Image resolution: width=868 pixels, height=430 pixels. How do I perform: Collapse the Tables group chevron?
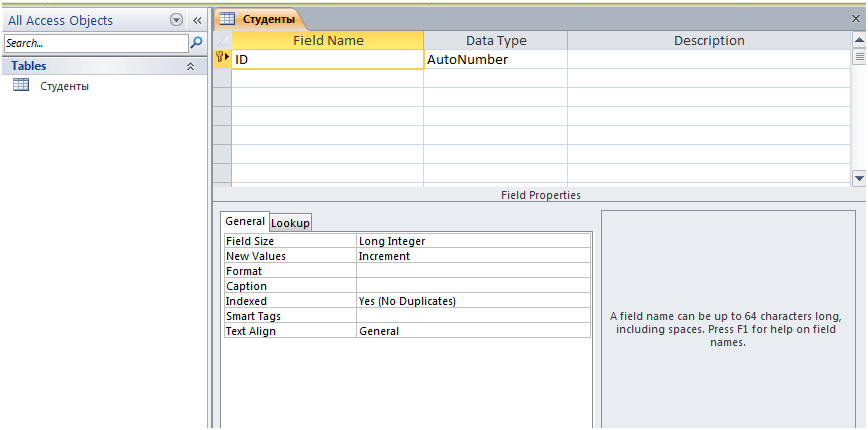pos(190,66)
